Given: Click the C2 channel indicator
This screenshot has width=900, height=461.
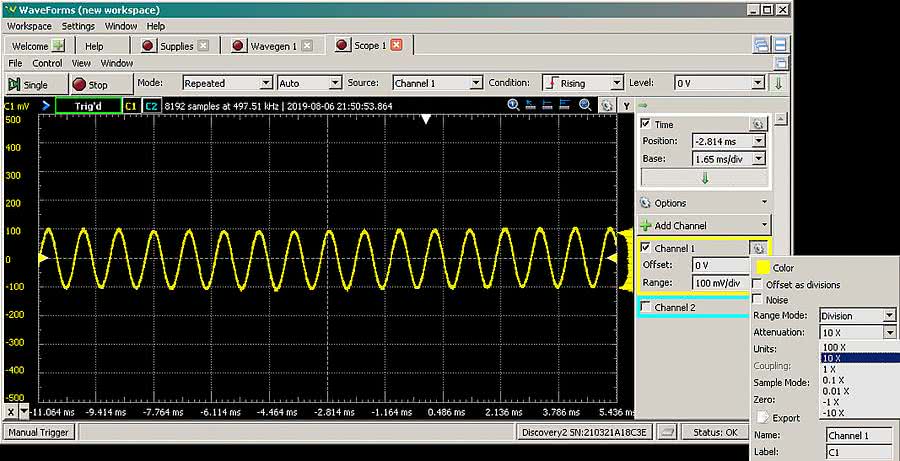Looking at the screenshot, I should pos(150,105).
